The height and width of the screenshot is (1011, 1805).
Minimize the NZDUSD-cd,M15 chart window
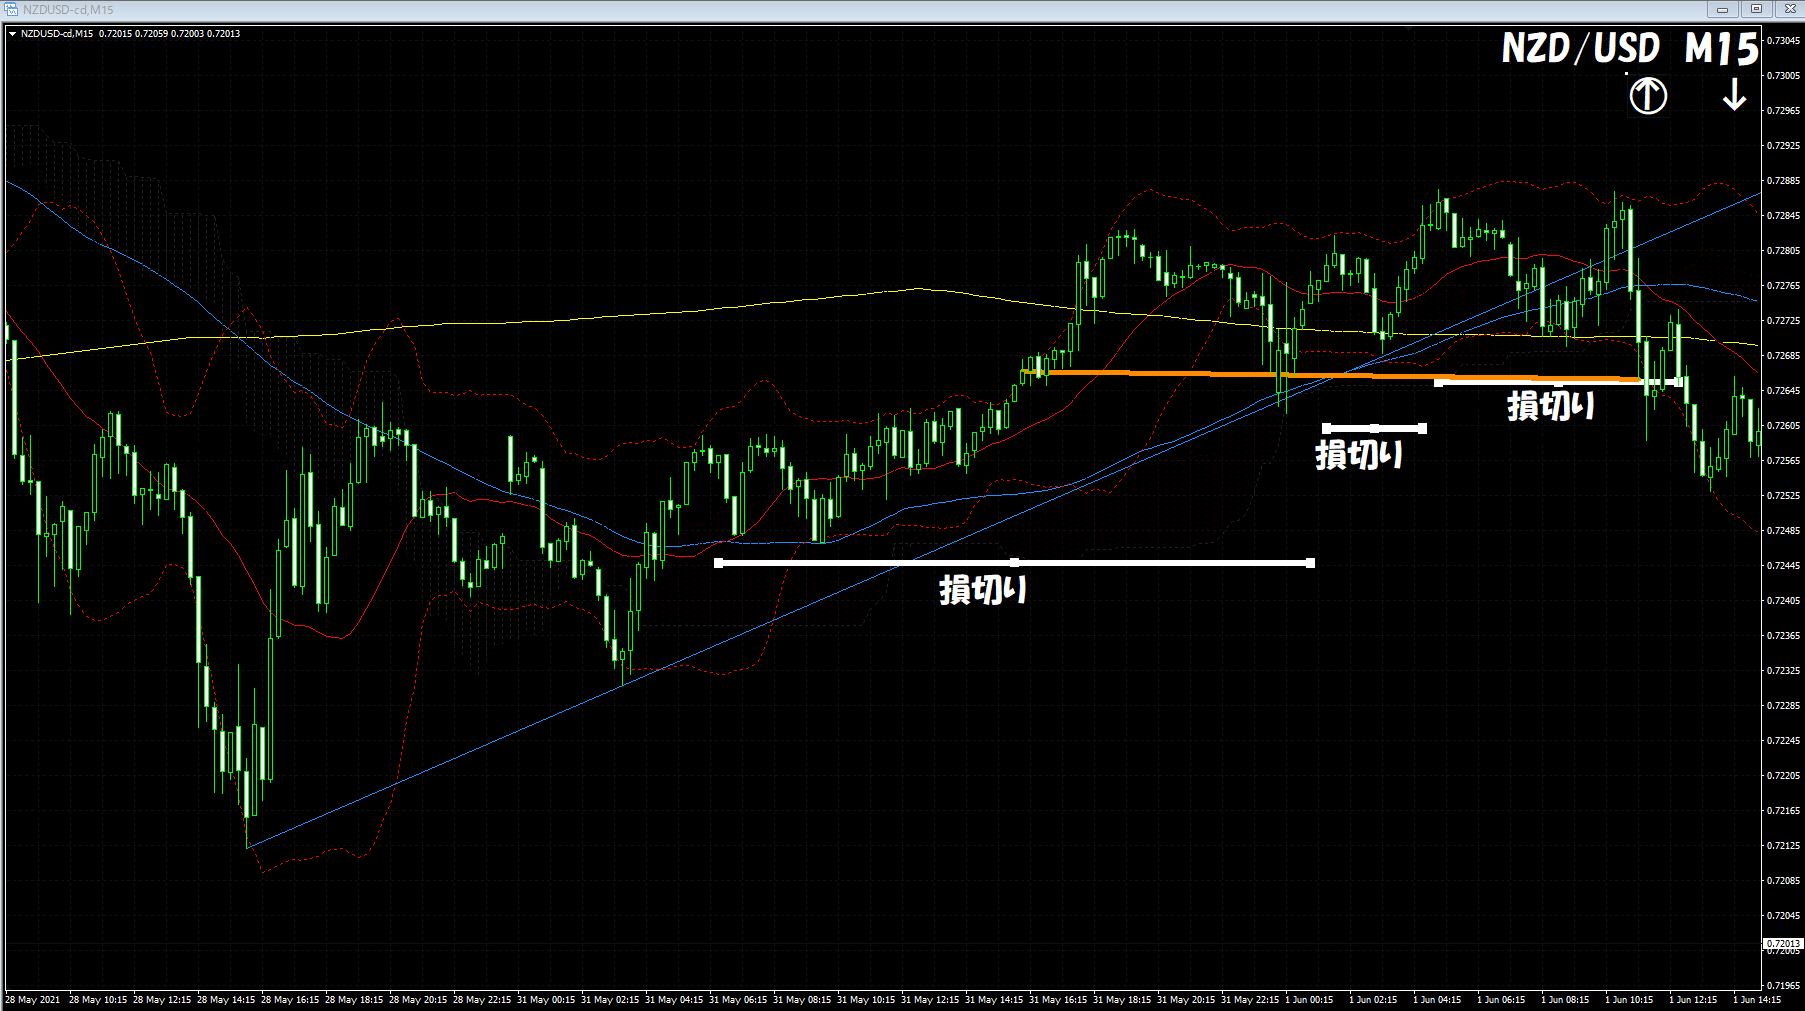(1722, 9)
